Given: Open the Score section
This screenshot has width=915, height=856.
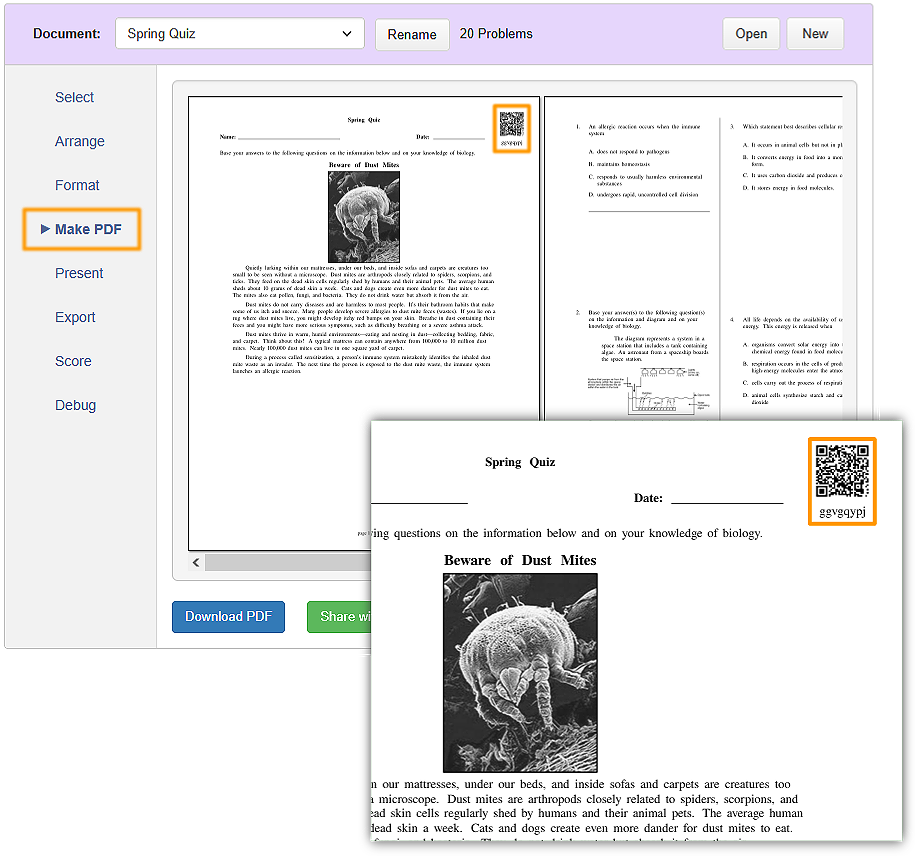Looking at the screenshot, I should coord(73,361).
